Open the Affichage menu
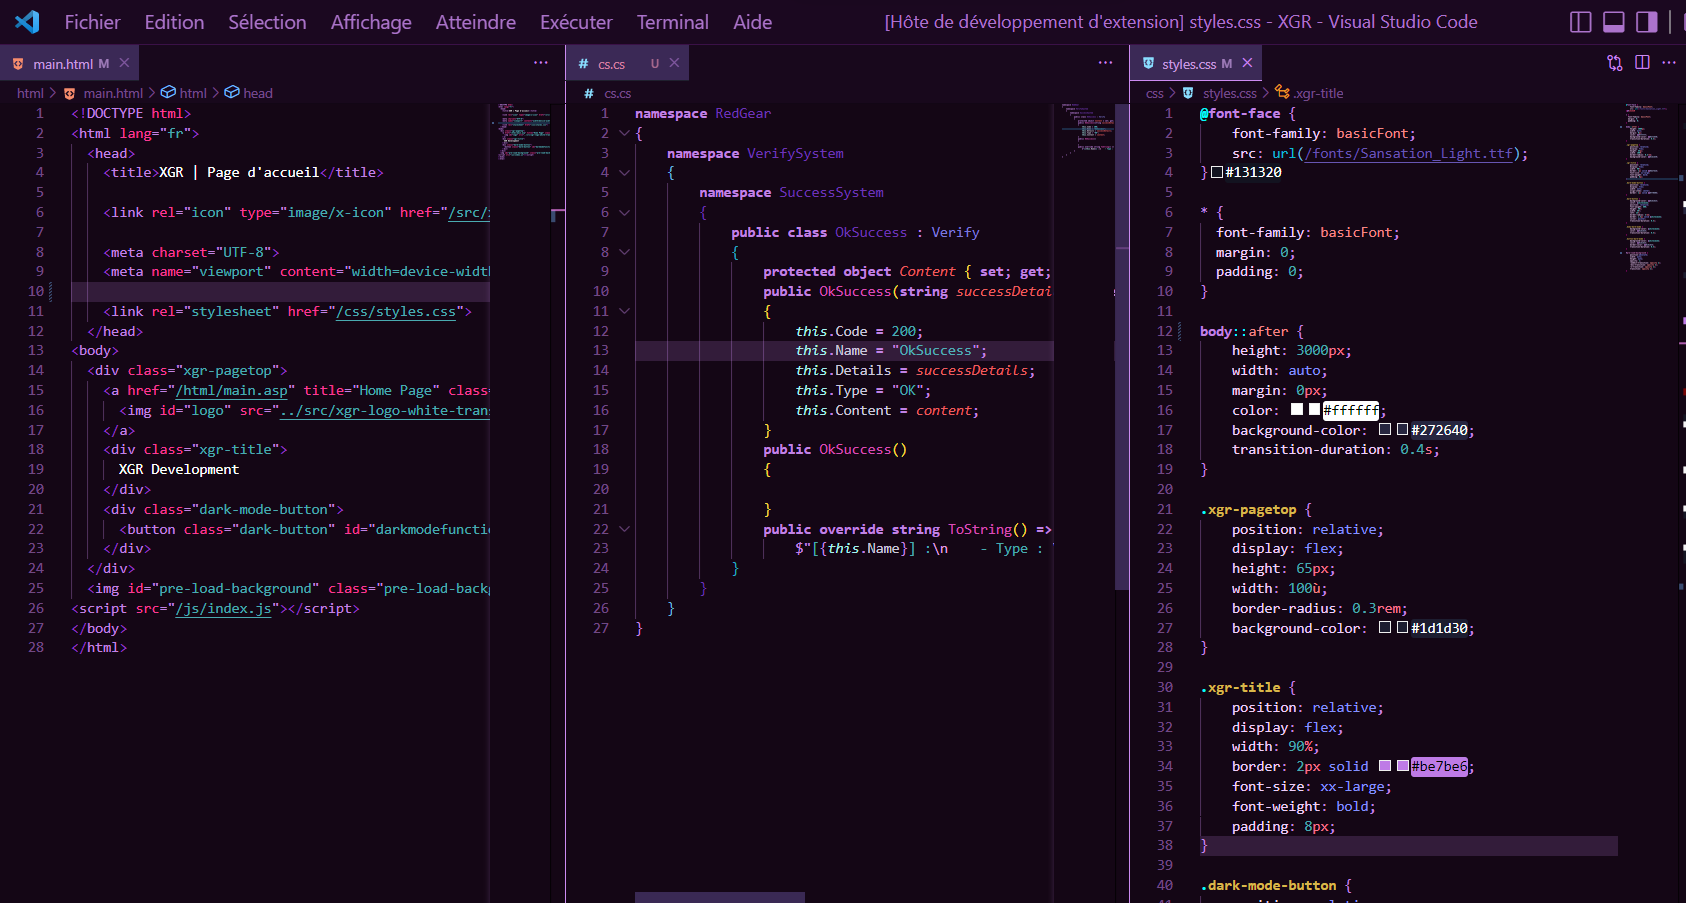 click(x=371, y=22)
